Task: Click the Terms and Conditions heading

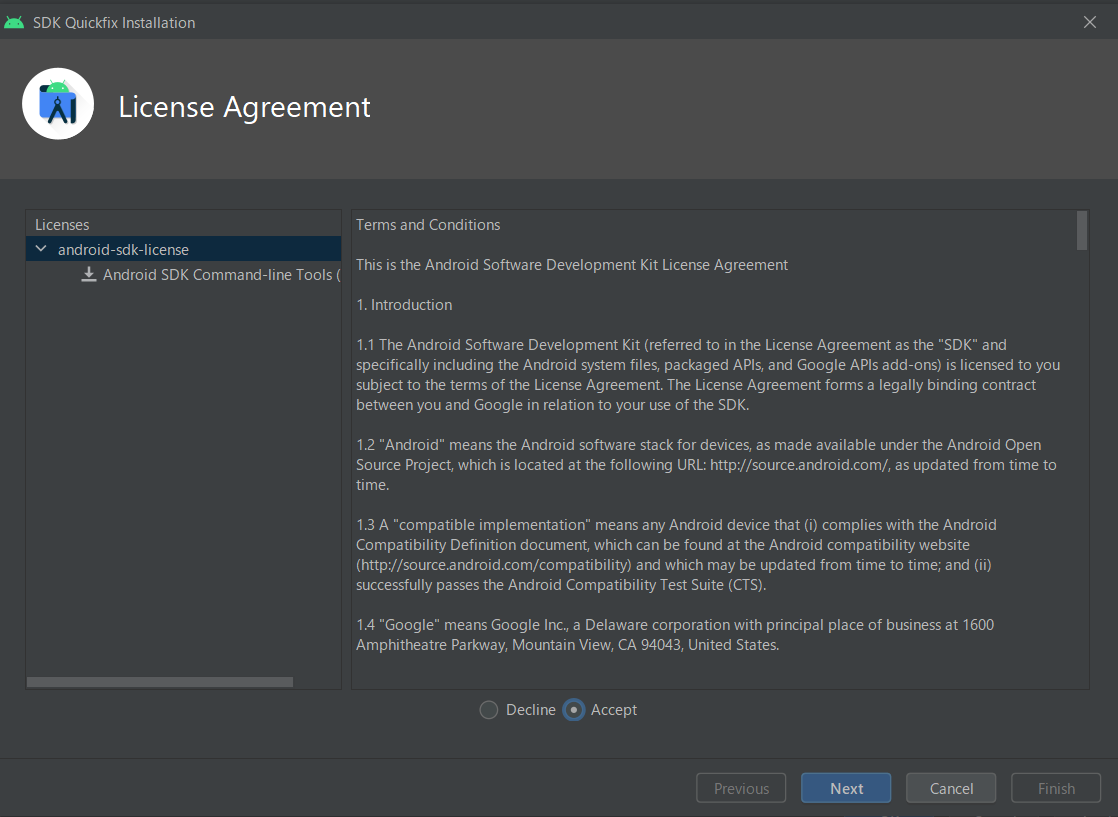Action: [428, 225]
